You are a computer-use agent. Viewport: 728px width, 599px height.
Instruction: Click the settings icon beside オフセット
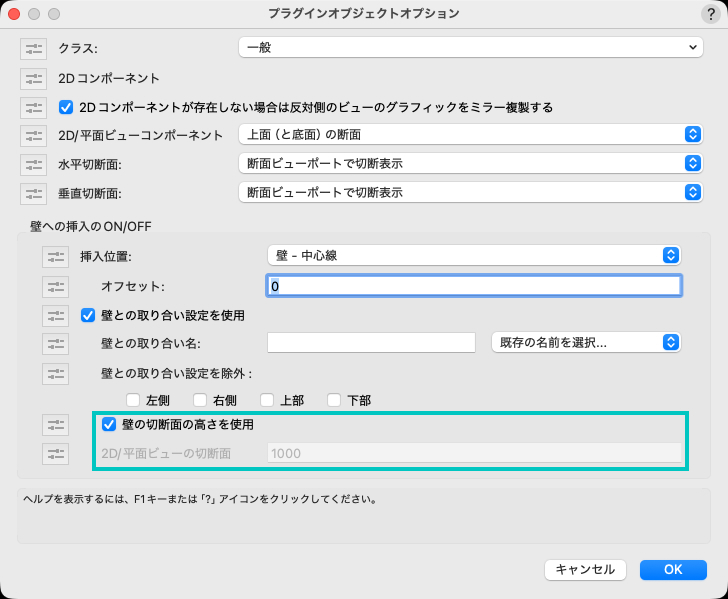tap(56, 287)
